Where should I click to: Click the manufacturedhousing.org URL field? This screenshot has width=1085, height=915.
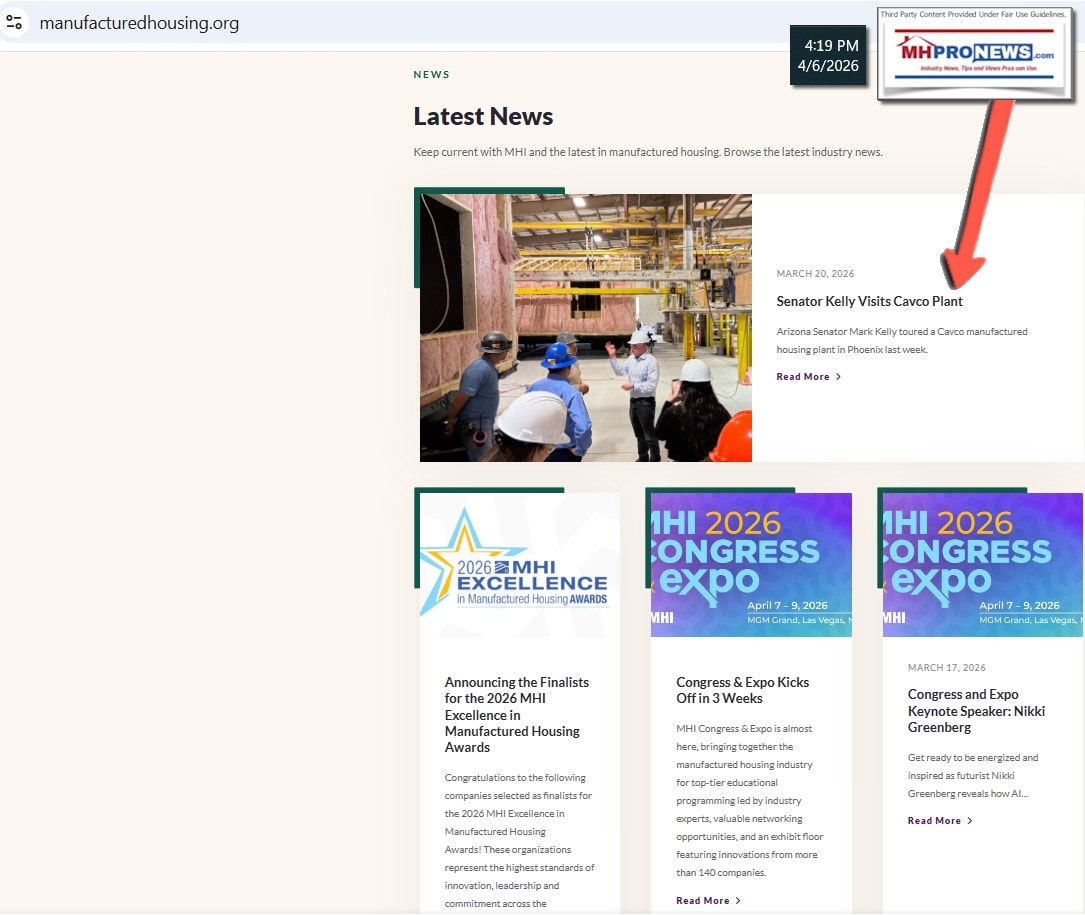coord(139,23)
